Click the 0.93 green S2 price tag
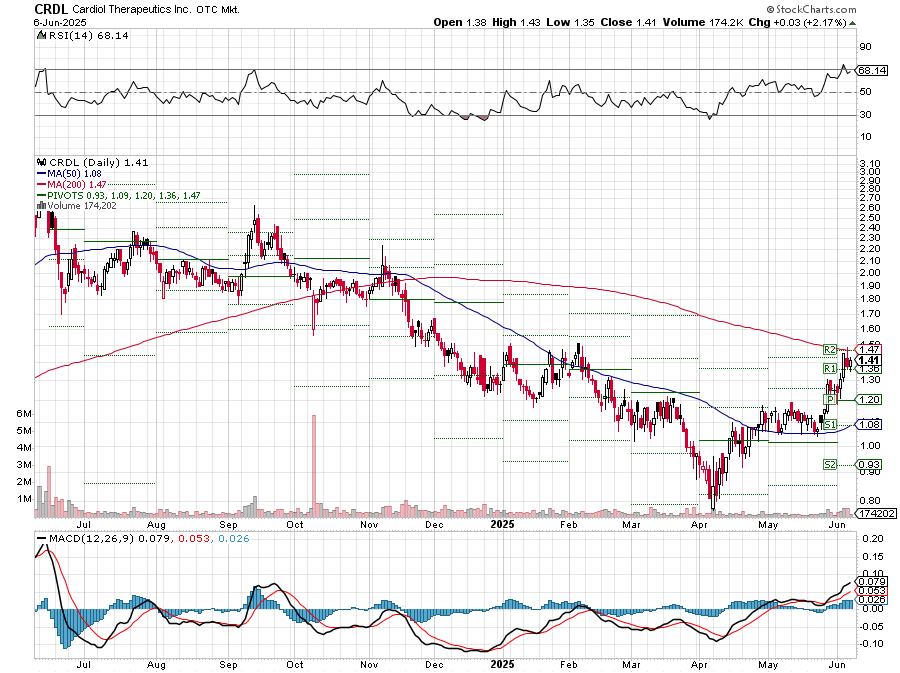Image resolution: width=900 pixels, height=673 pixels. click(870, 464)
